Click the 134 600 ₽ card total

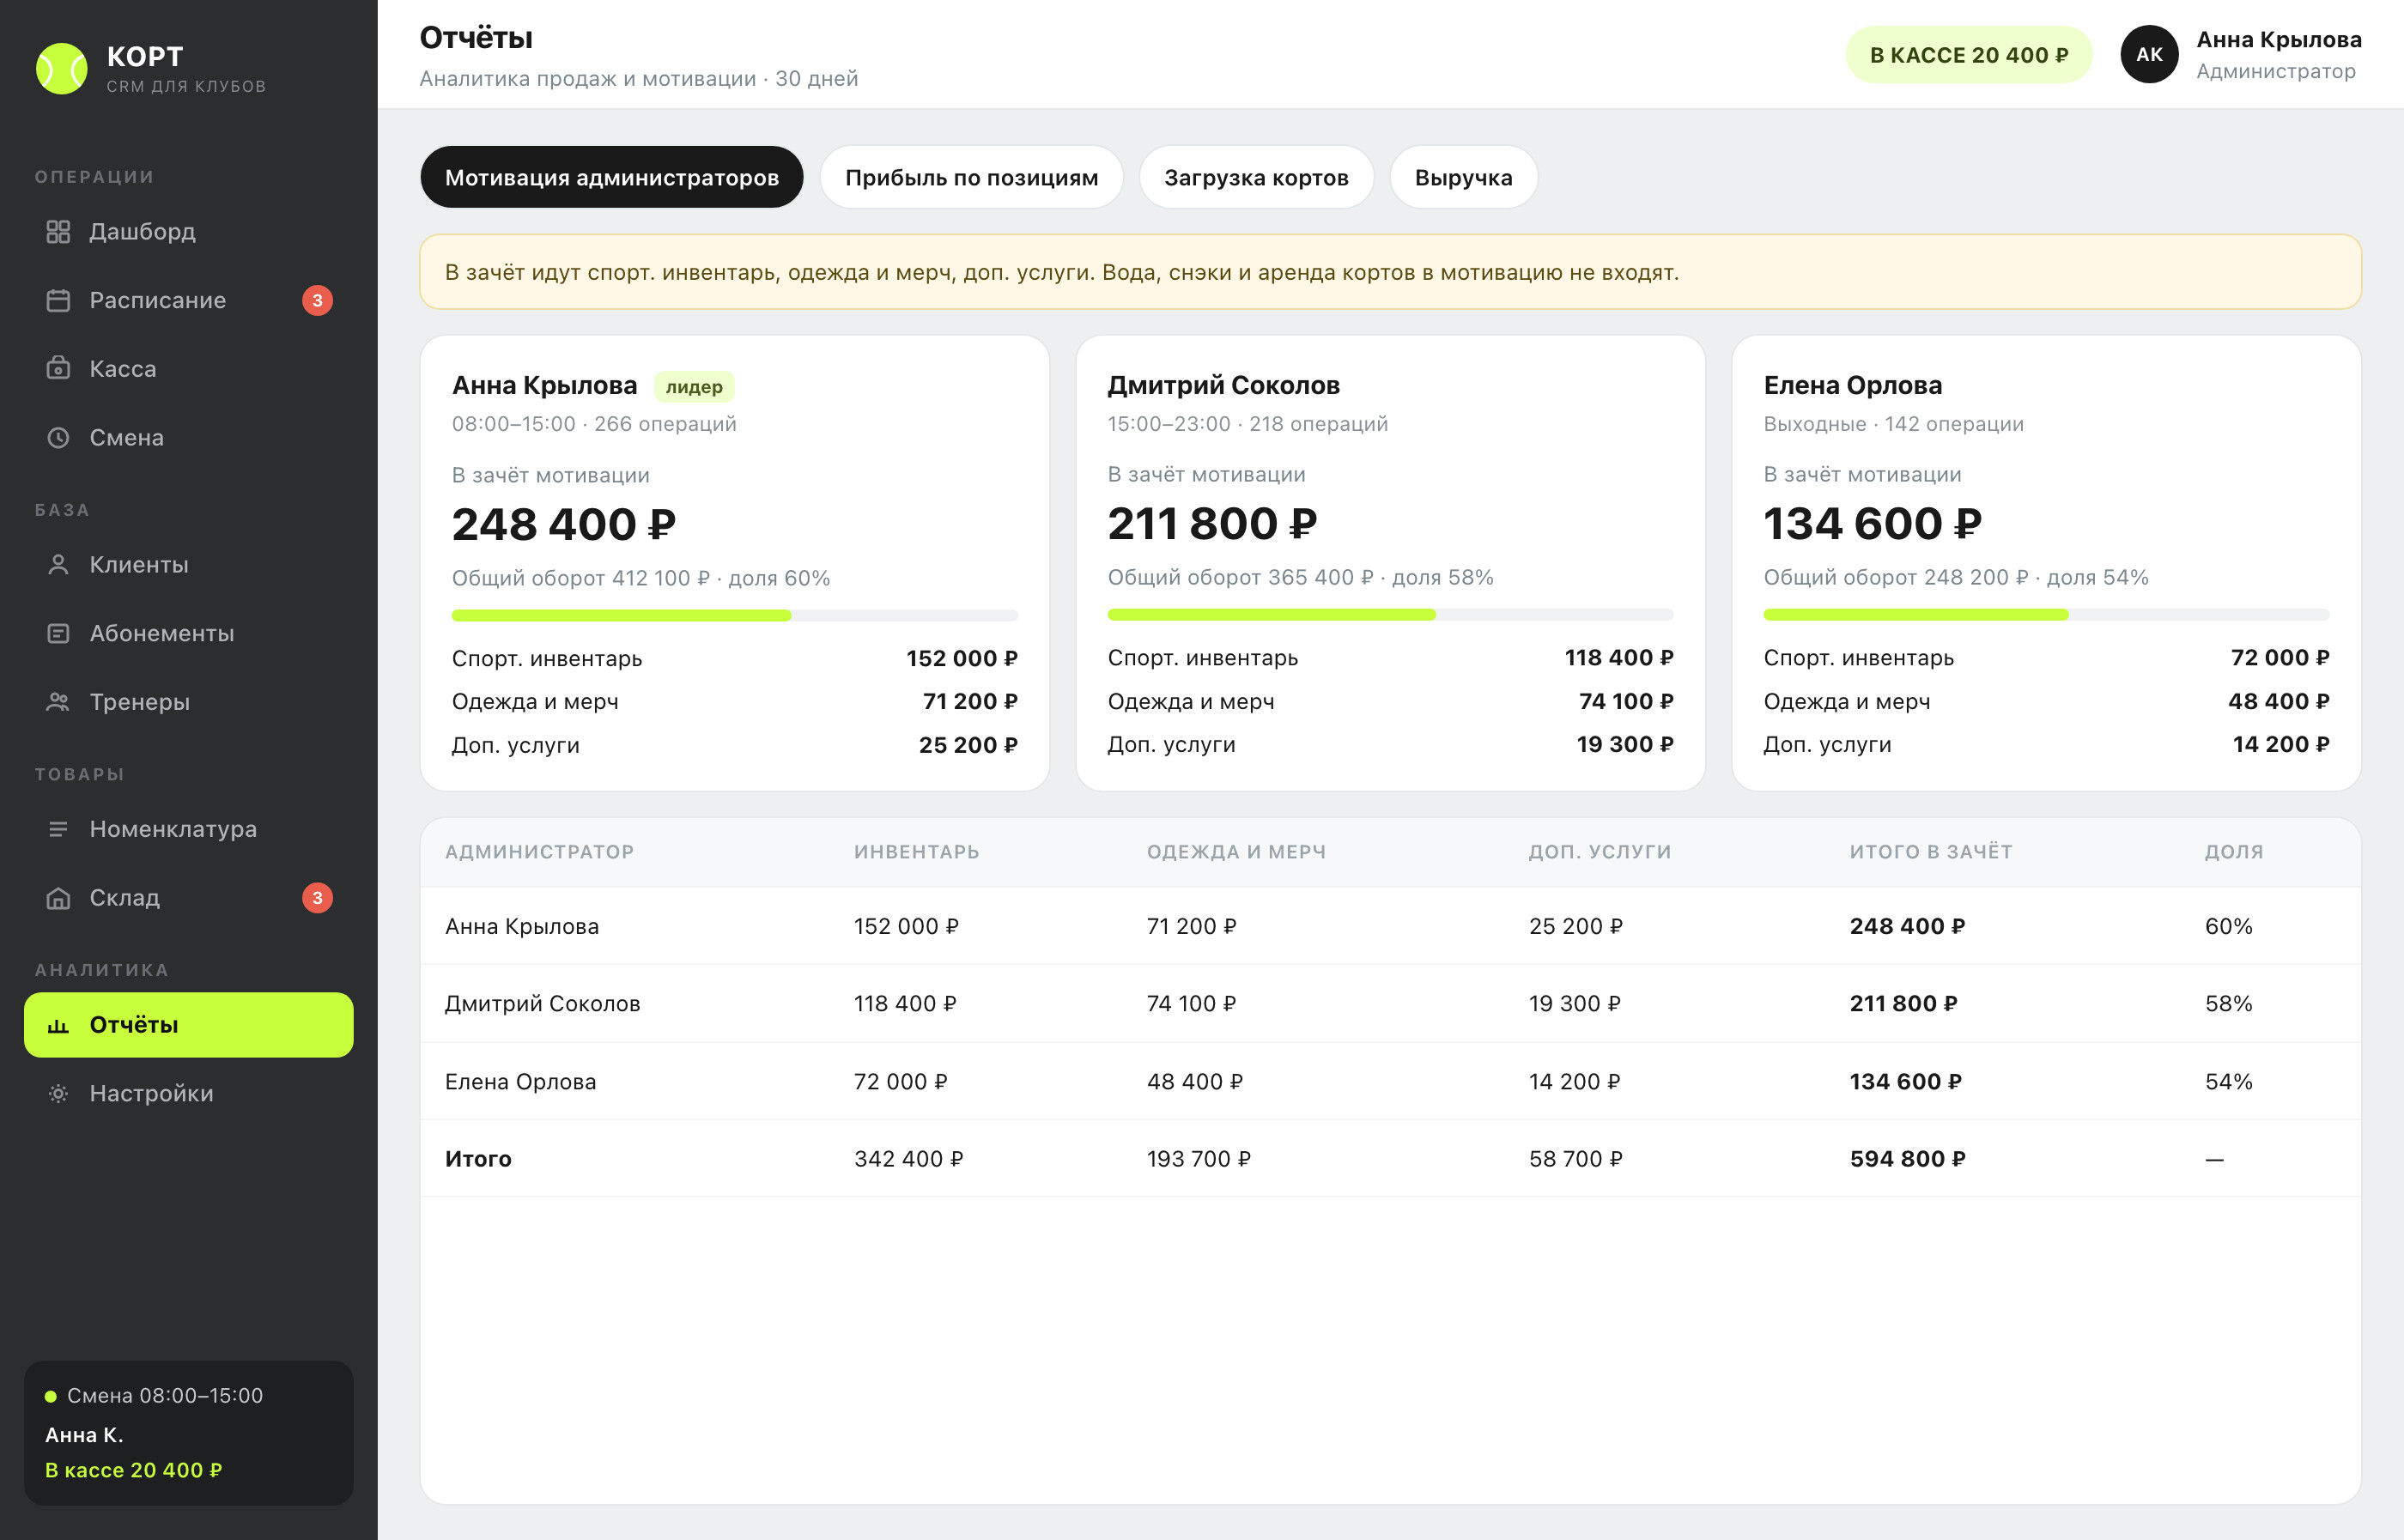[1872, 523]
